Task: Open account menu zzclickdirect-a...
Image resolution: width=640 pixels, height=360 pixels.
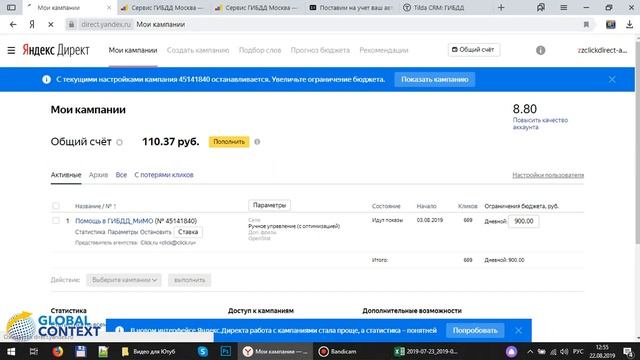Action: tap(602, 50)
